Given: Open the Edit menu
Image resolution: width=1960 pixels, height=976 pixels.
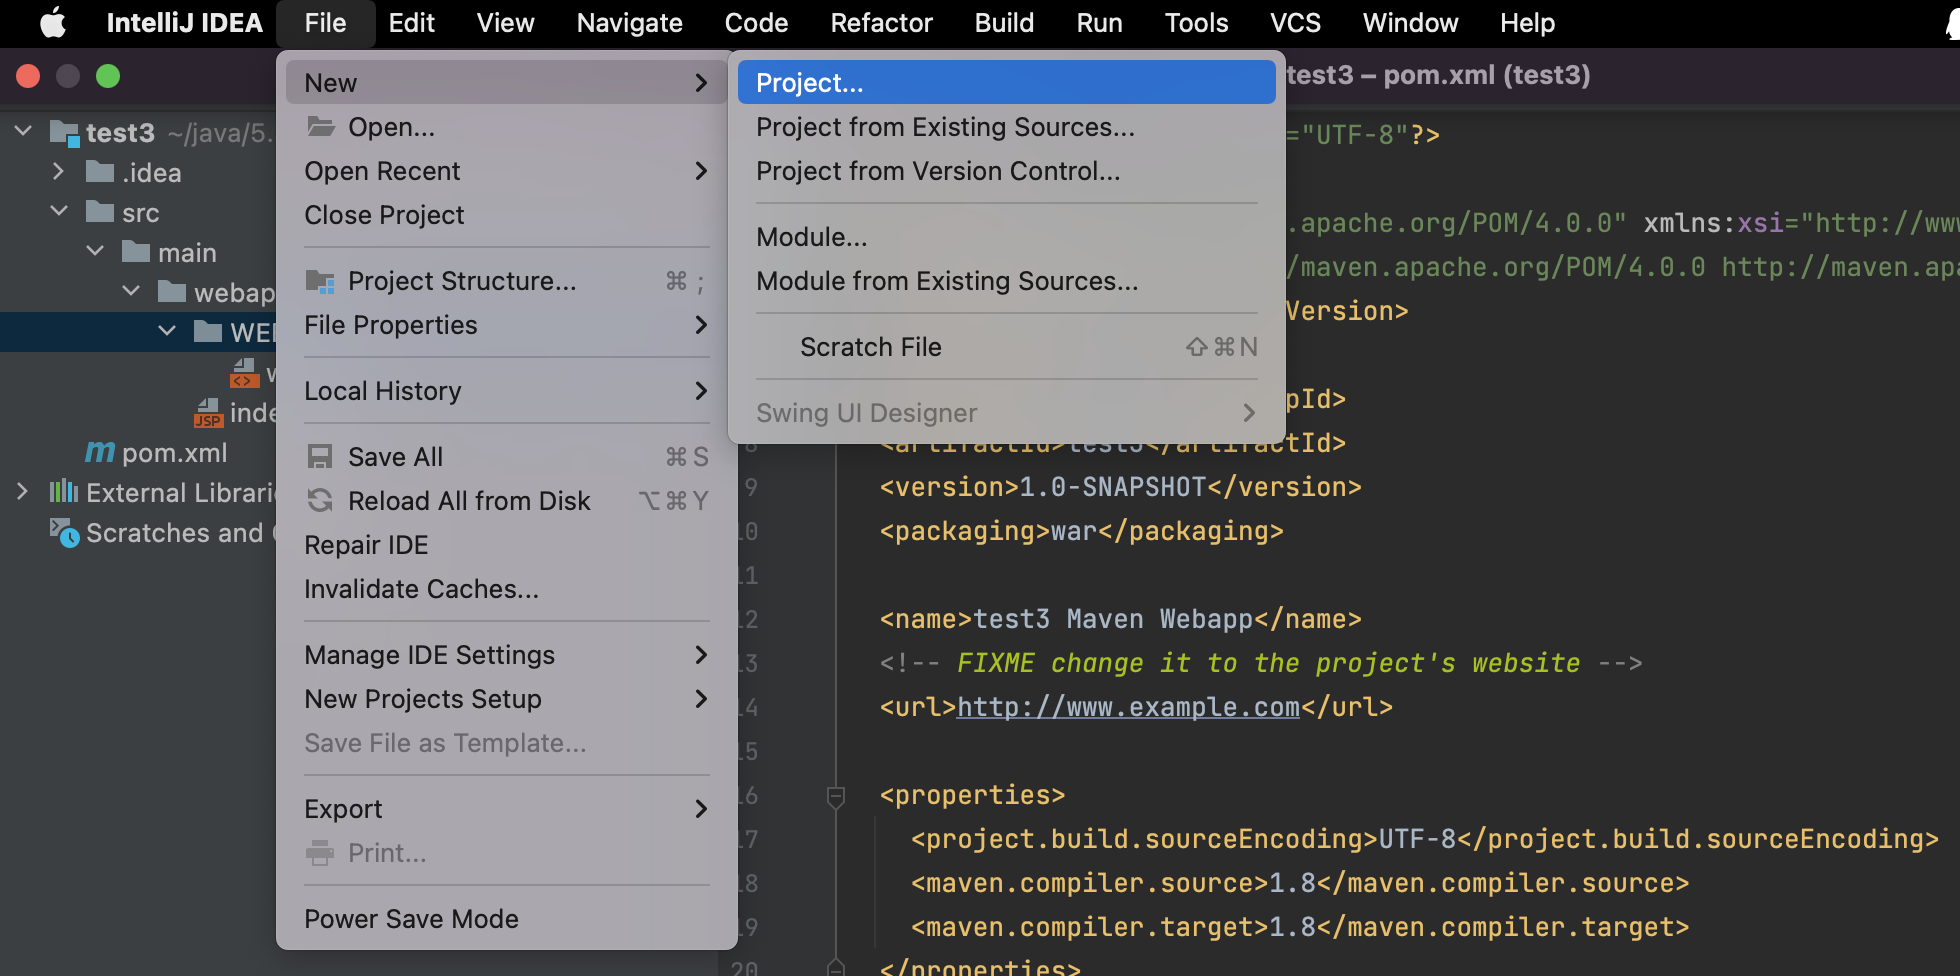Looking at the screenshot, I should [411, 23].
